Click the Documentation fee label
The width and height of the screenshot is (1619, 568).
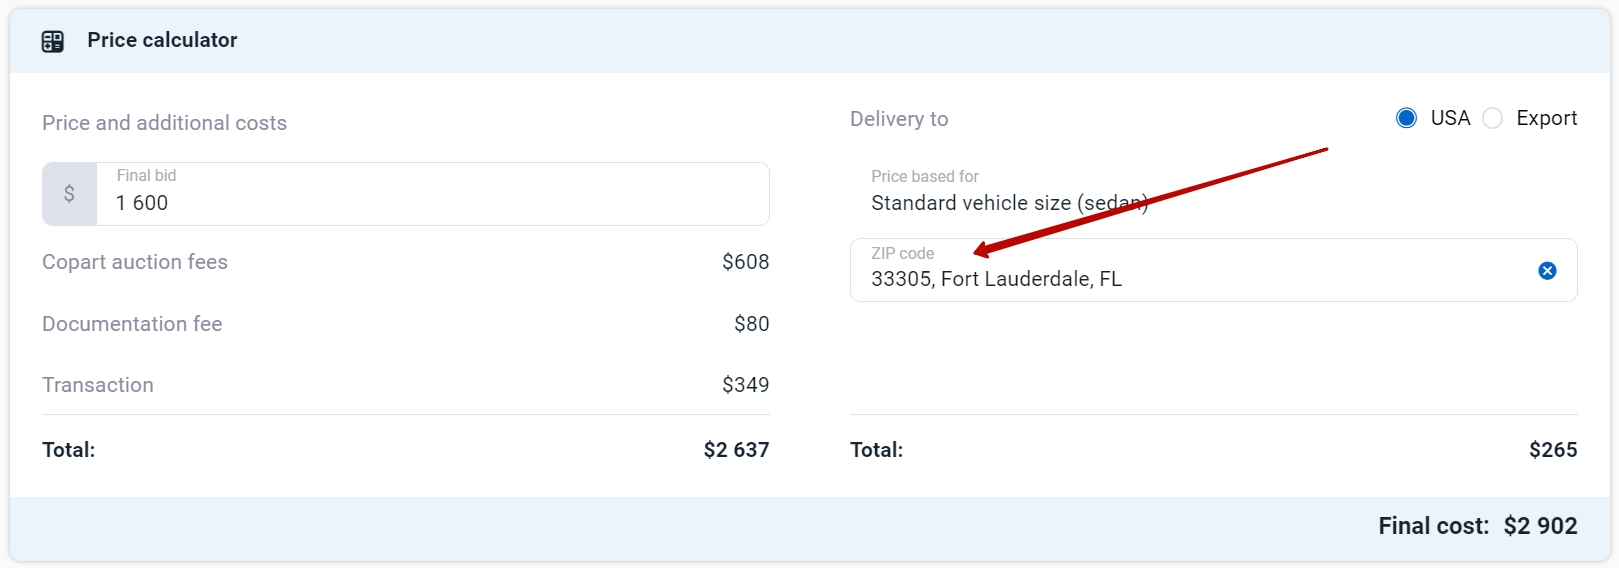(132, 324)
